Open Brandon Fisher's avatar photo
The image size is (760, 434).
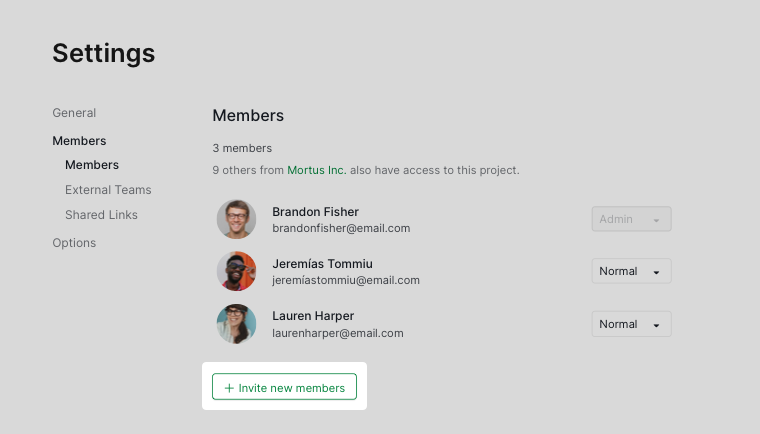coord(237,219)
